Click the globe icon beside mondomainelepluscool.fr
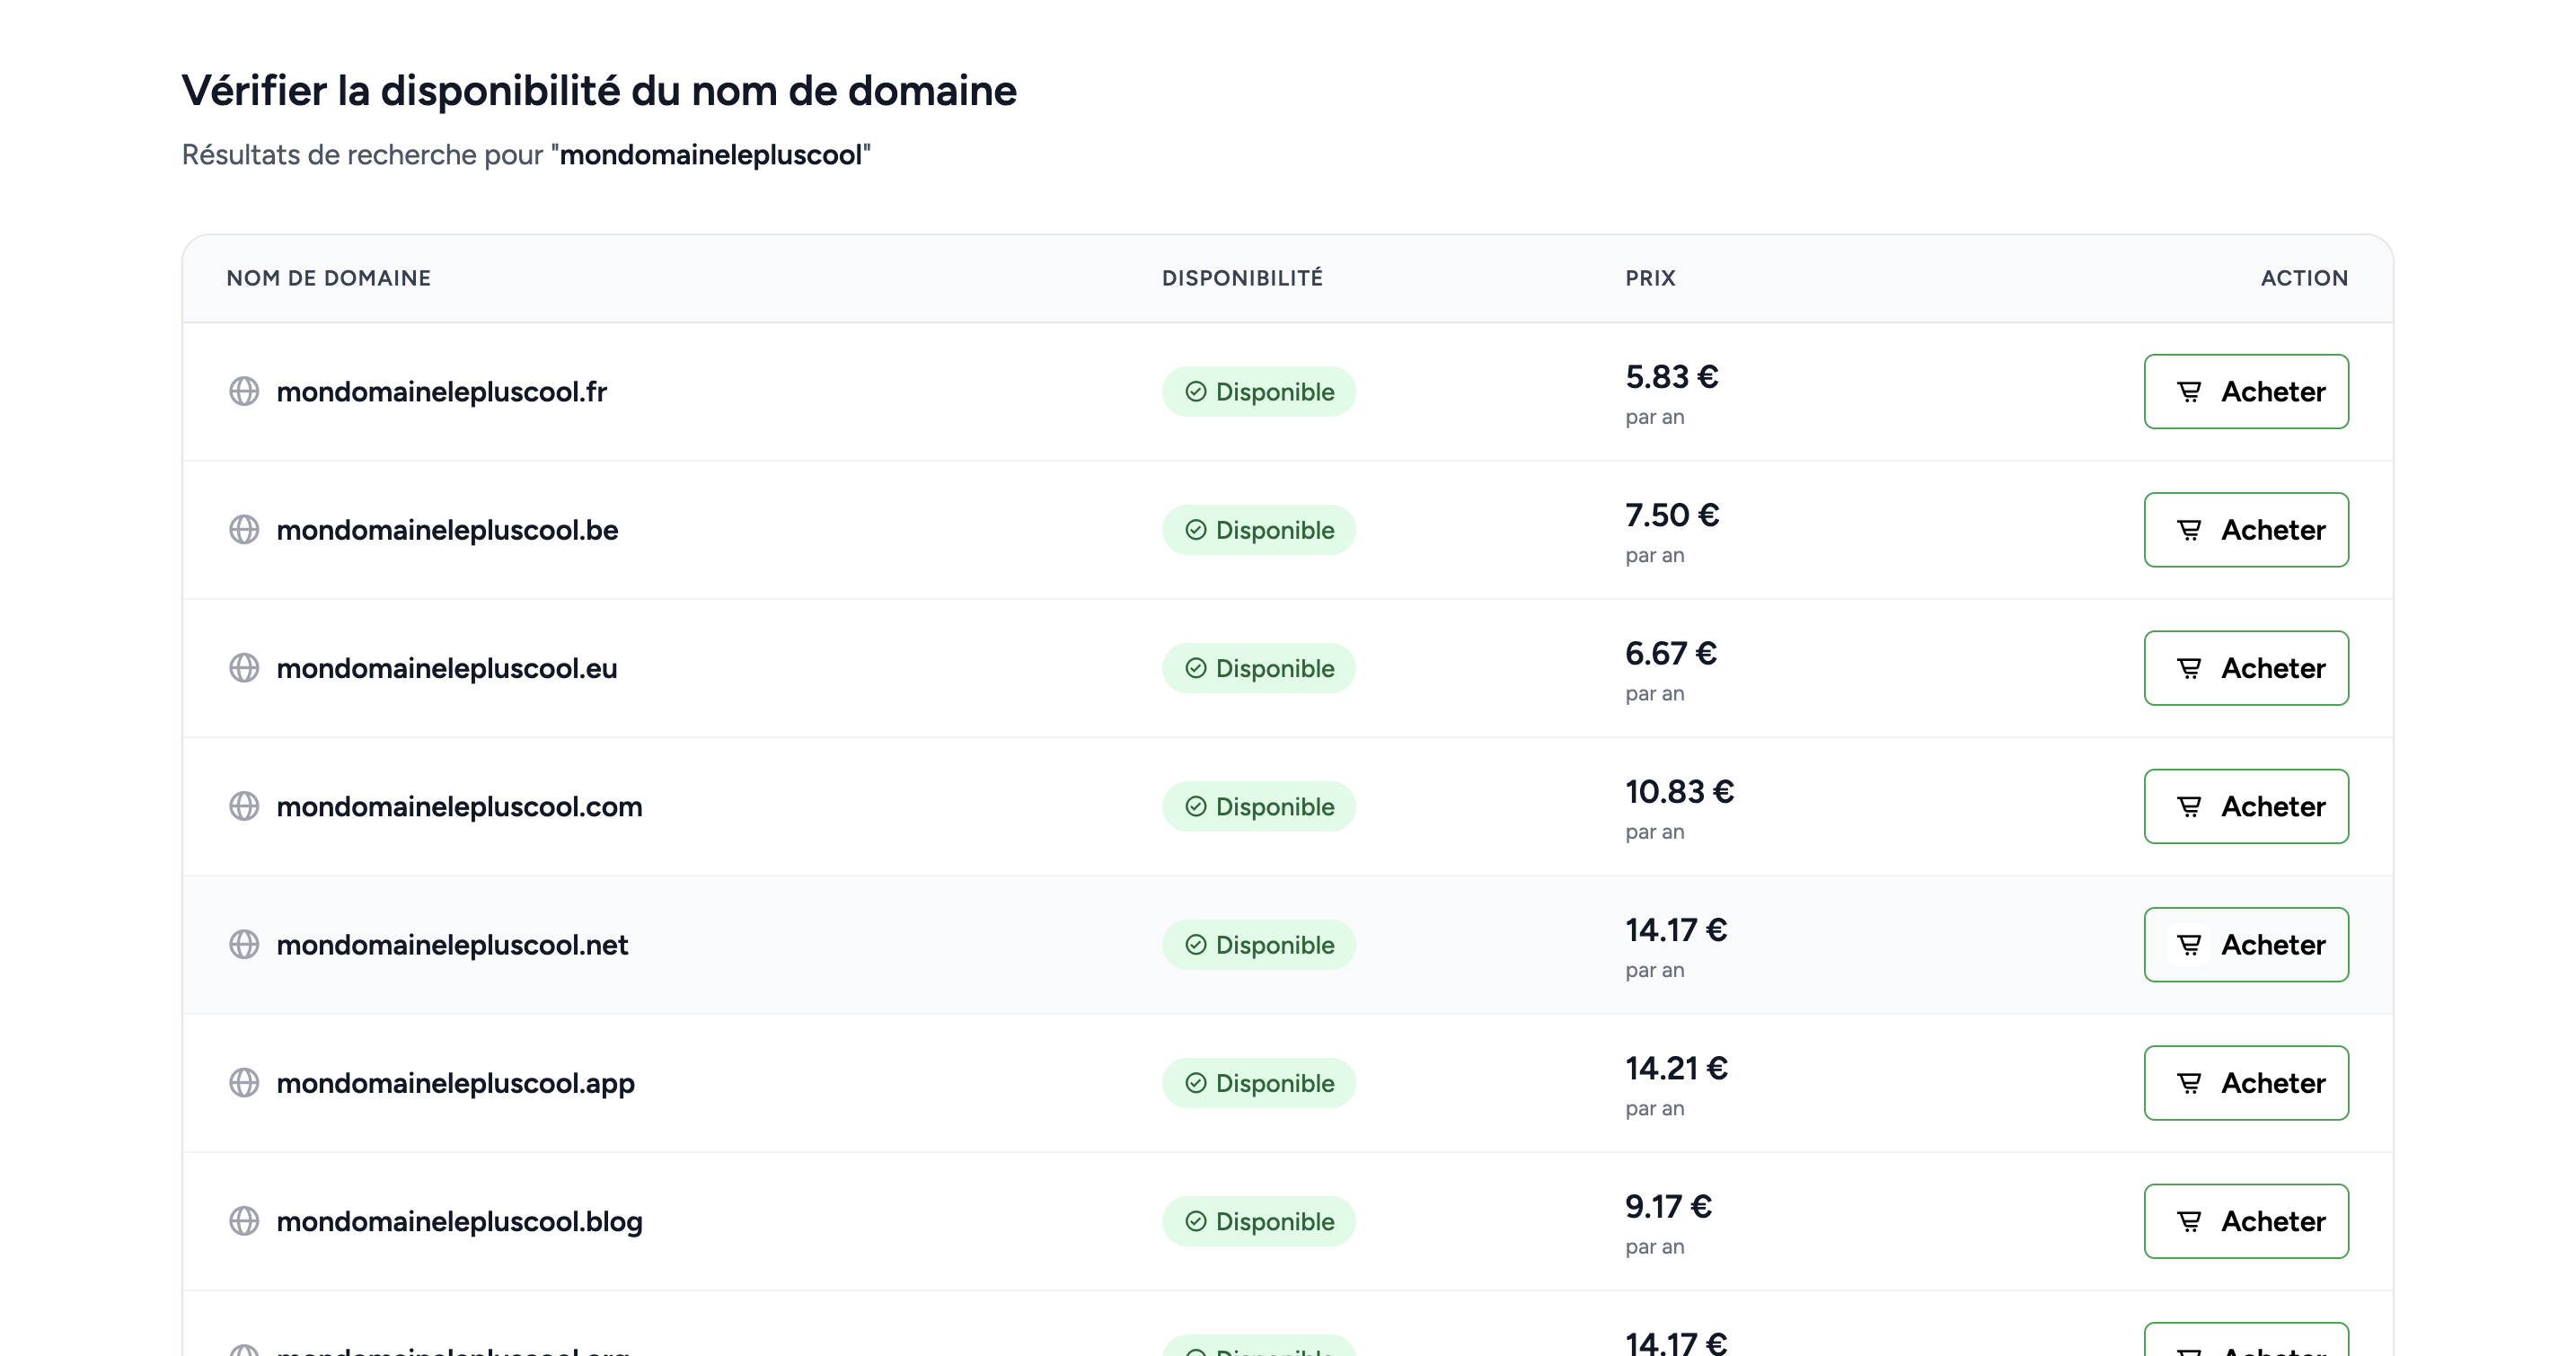Image resolution: width=2576 pixels, height=1356 pixels. coord(245,391)
